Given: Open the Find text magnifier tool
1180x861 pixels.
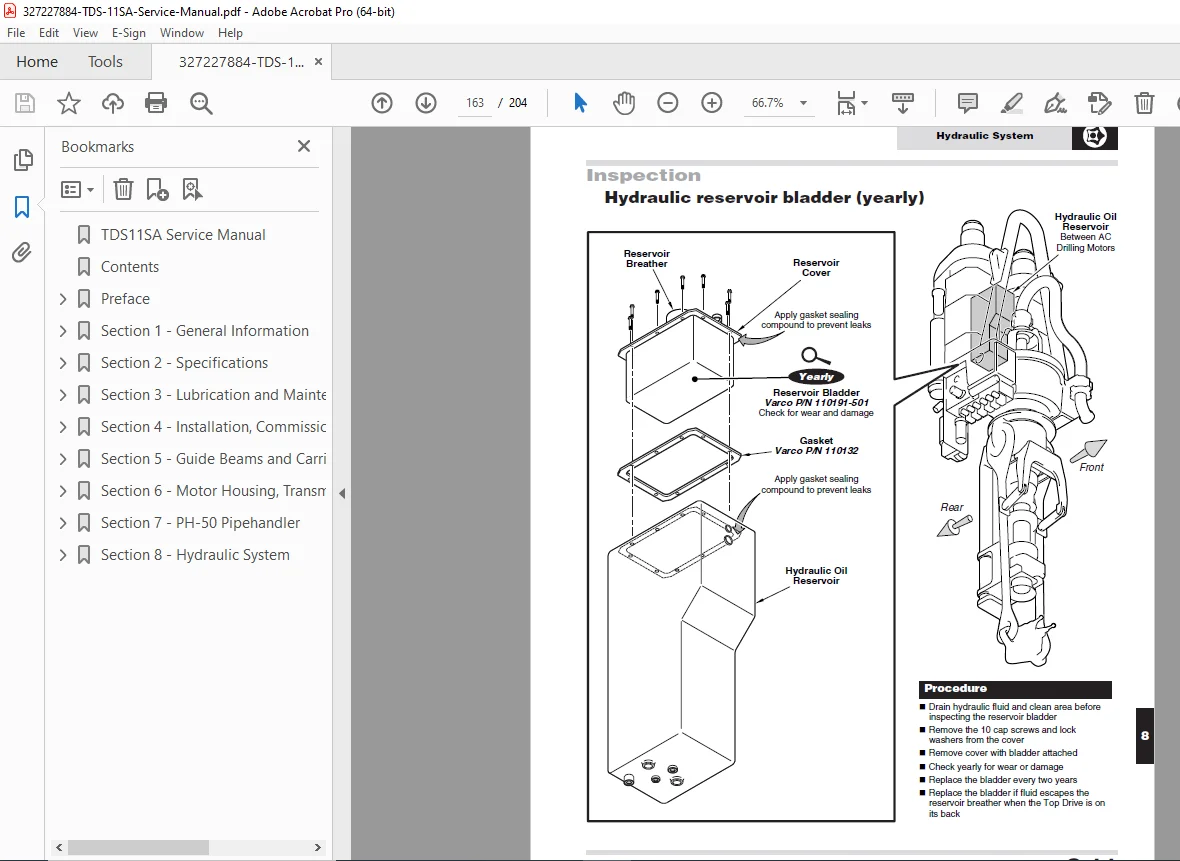Looking at the screenshot, I should tap(201, 102).
